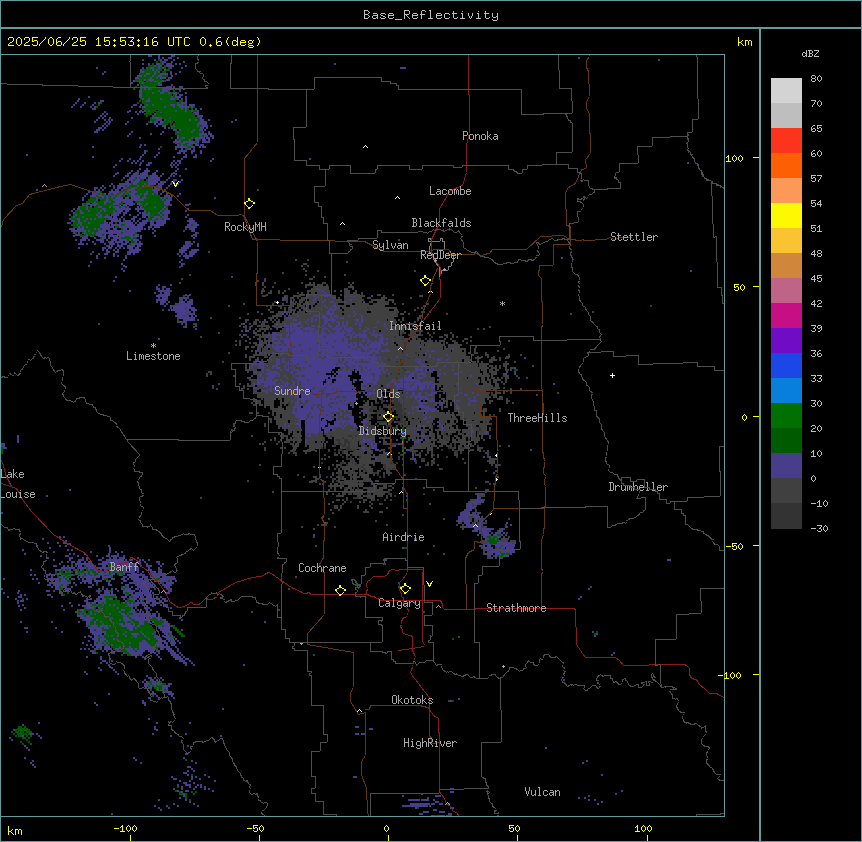Viewport: 862px width, 842px height.
Task: Click the violet 36-39 dBZ legend swatch
Action: pos(786,341)
